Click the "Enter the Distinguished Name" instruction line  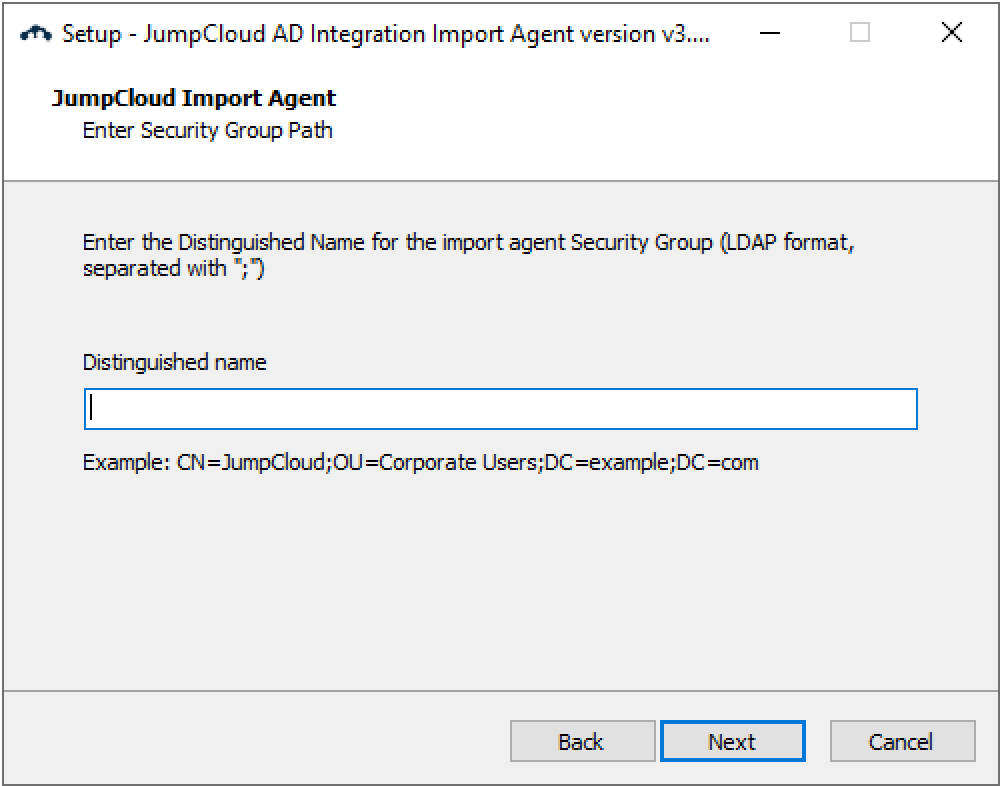398,243
